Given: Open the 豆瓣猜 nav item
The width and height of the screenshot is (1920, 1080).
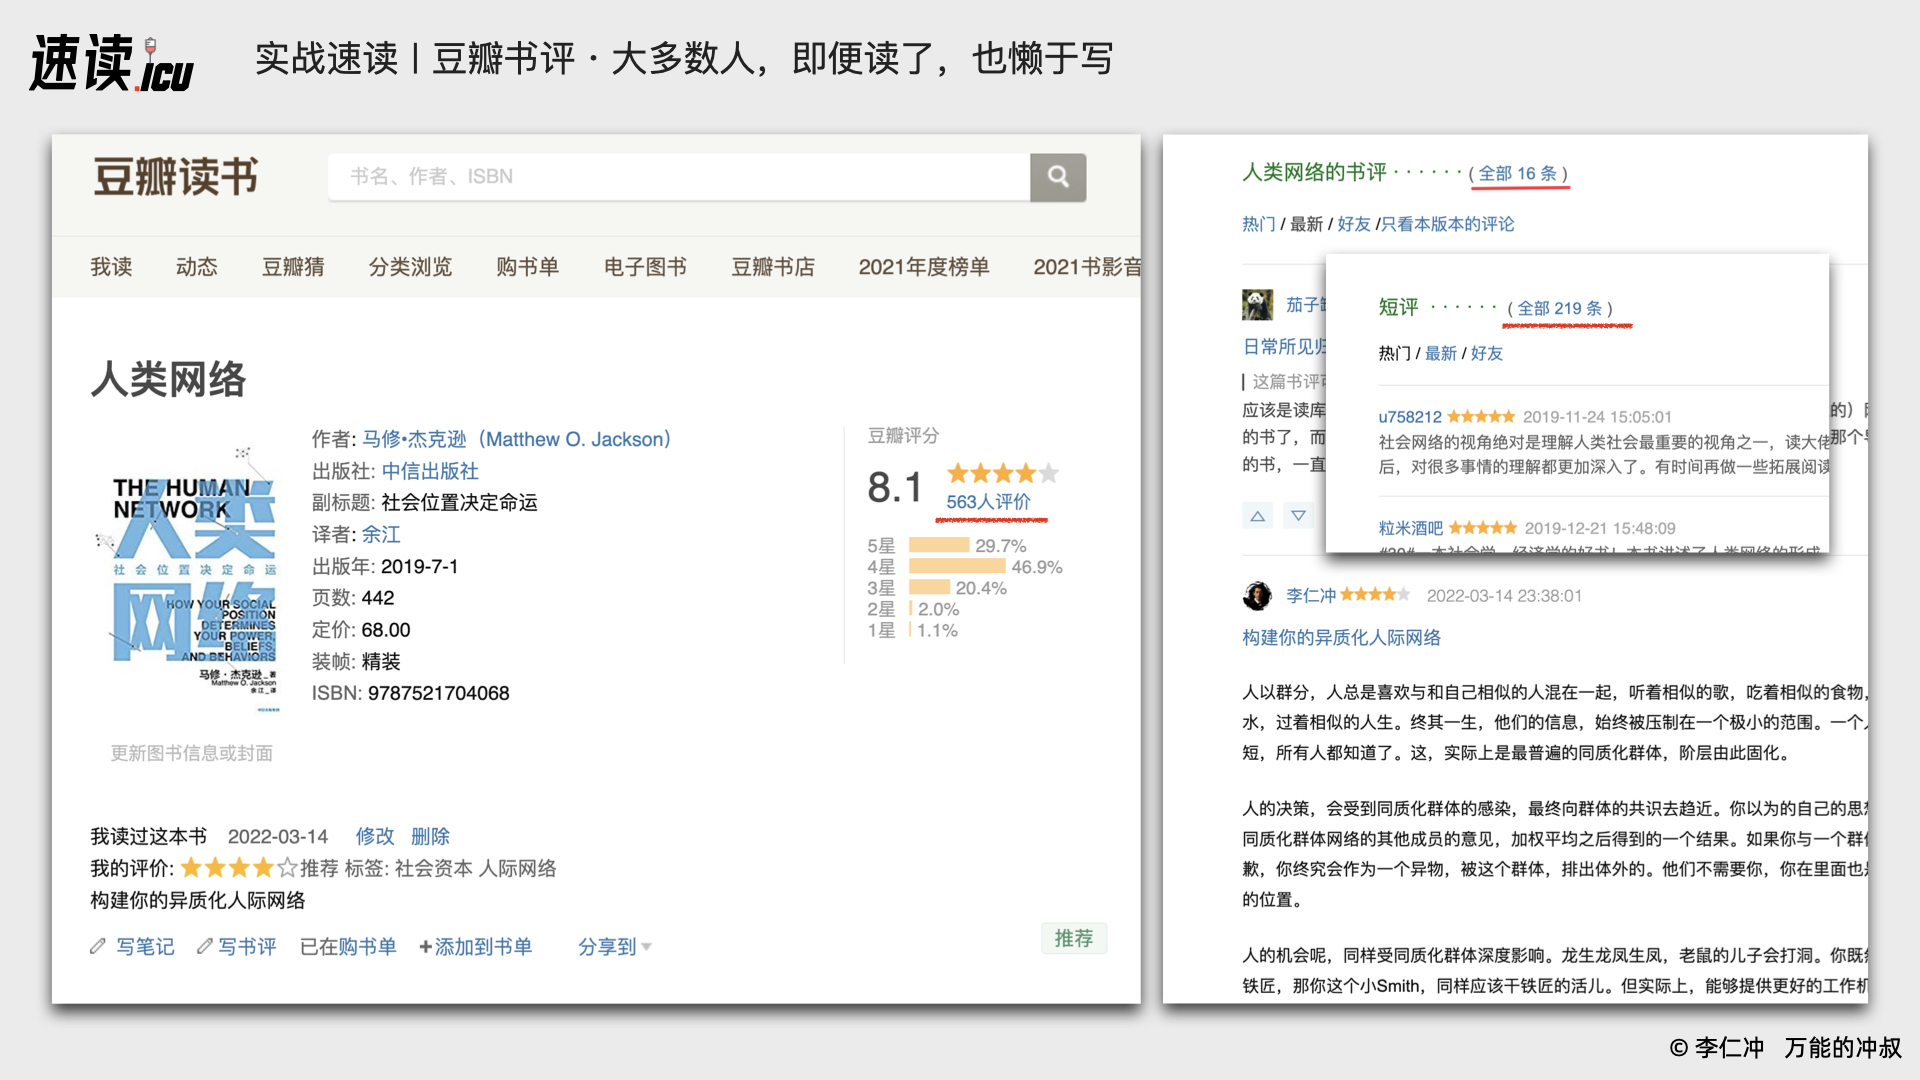Looking at the screenshot, I should point(293,267).
